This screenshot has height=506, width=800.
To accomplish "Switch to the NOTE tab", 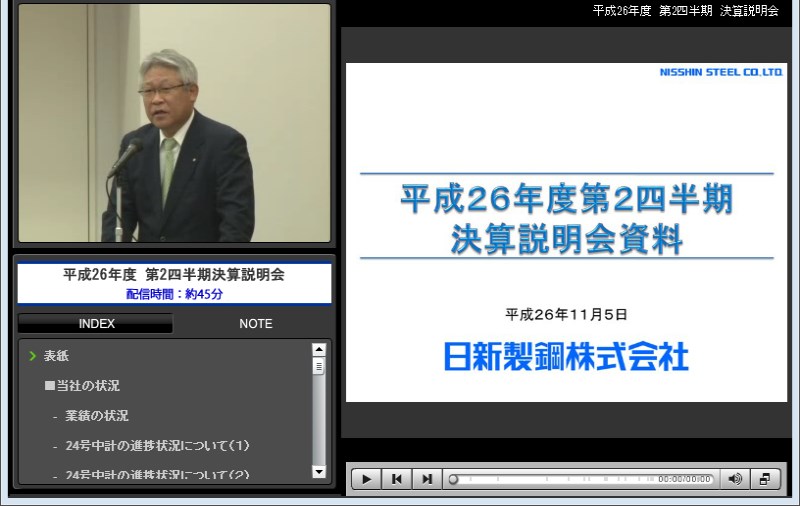I will tap(256, 323).
